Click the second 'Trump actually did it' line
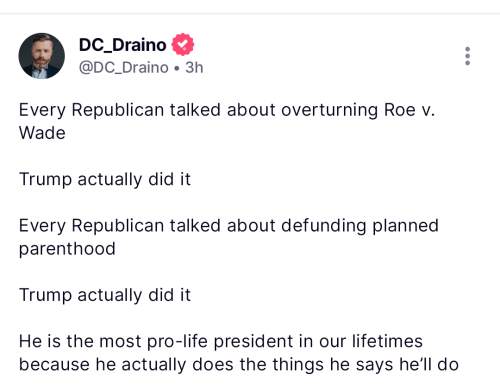This screenshot has height=387, width=500. tap(105, 295)
